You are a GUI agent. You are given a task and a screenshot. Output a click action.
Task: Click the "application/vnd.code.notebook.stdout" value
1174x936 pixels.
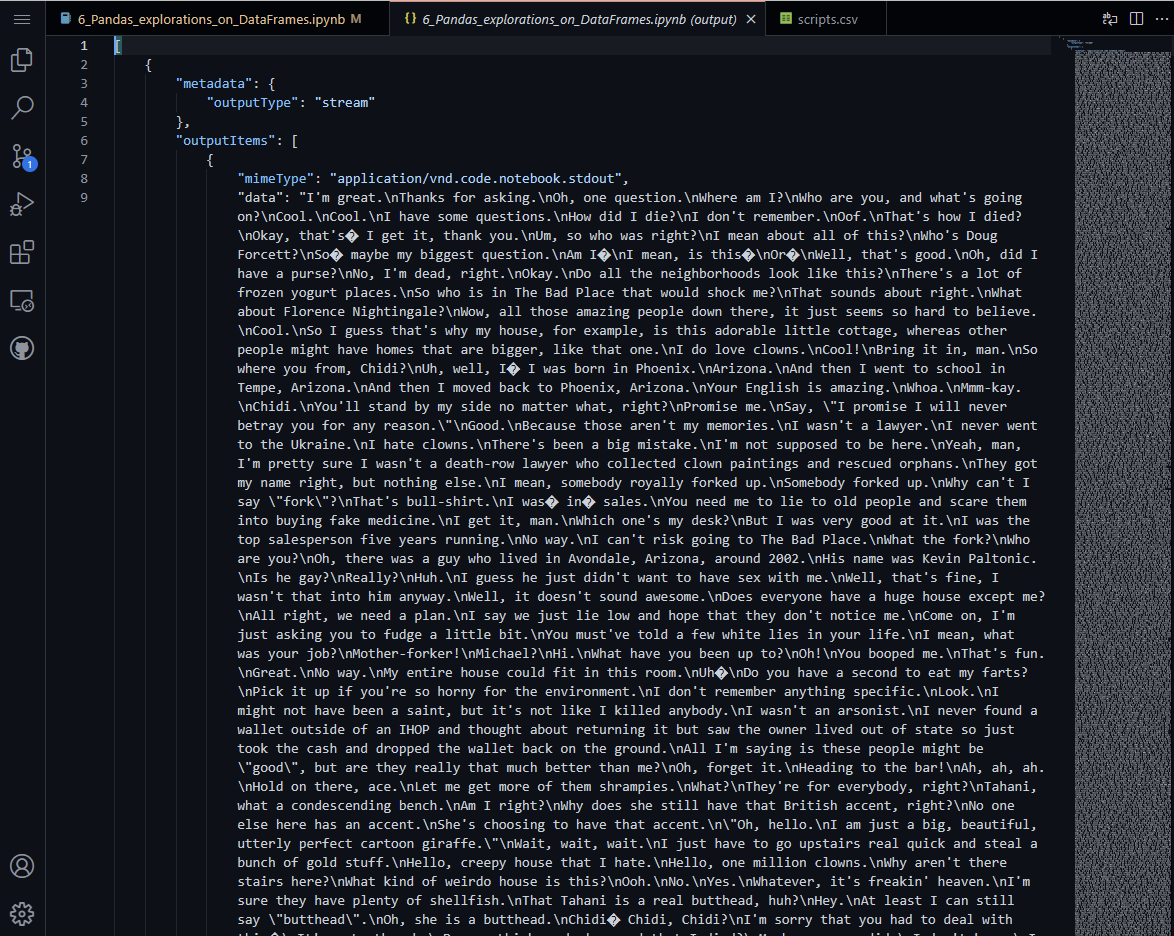(x=475, y=179)
